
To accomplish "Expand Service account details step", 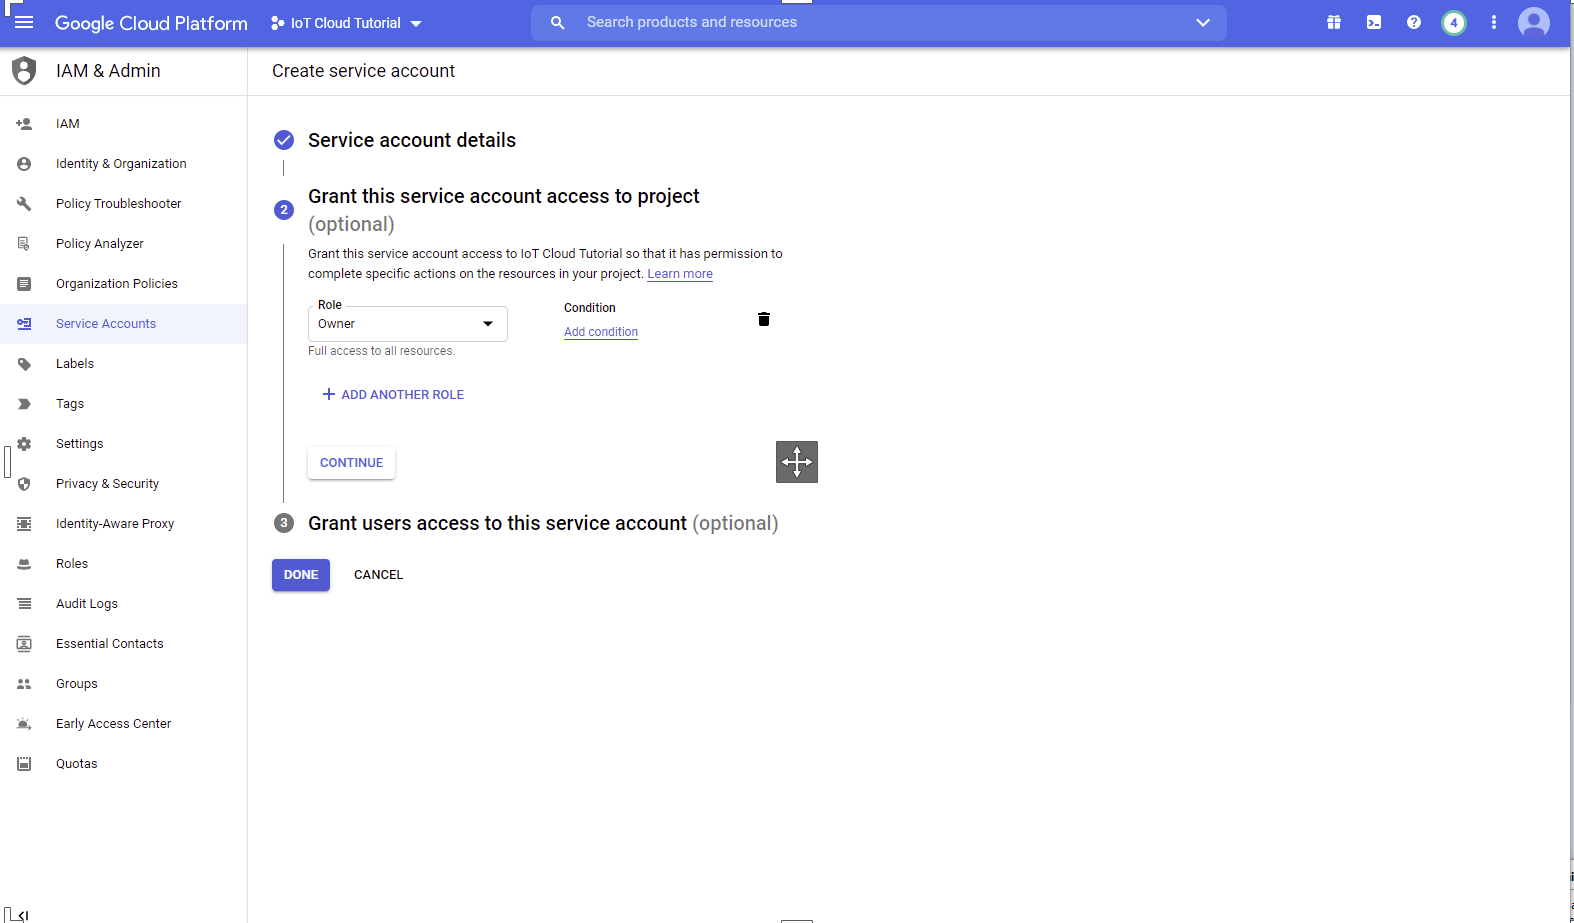I will [412, 140].
